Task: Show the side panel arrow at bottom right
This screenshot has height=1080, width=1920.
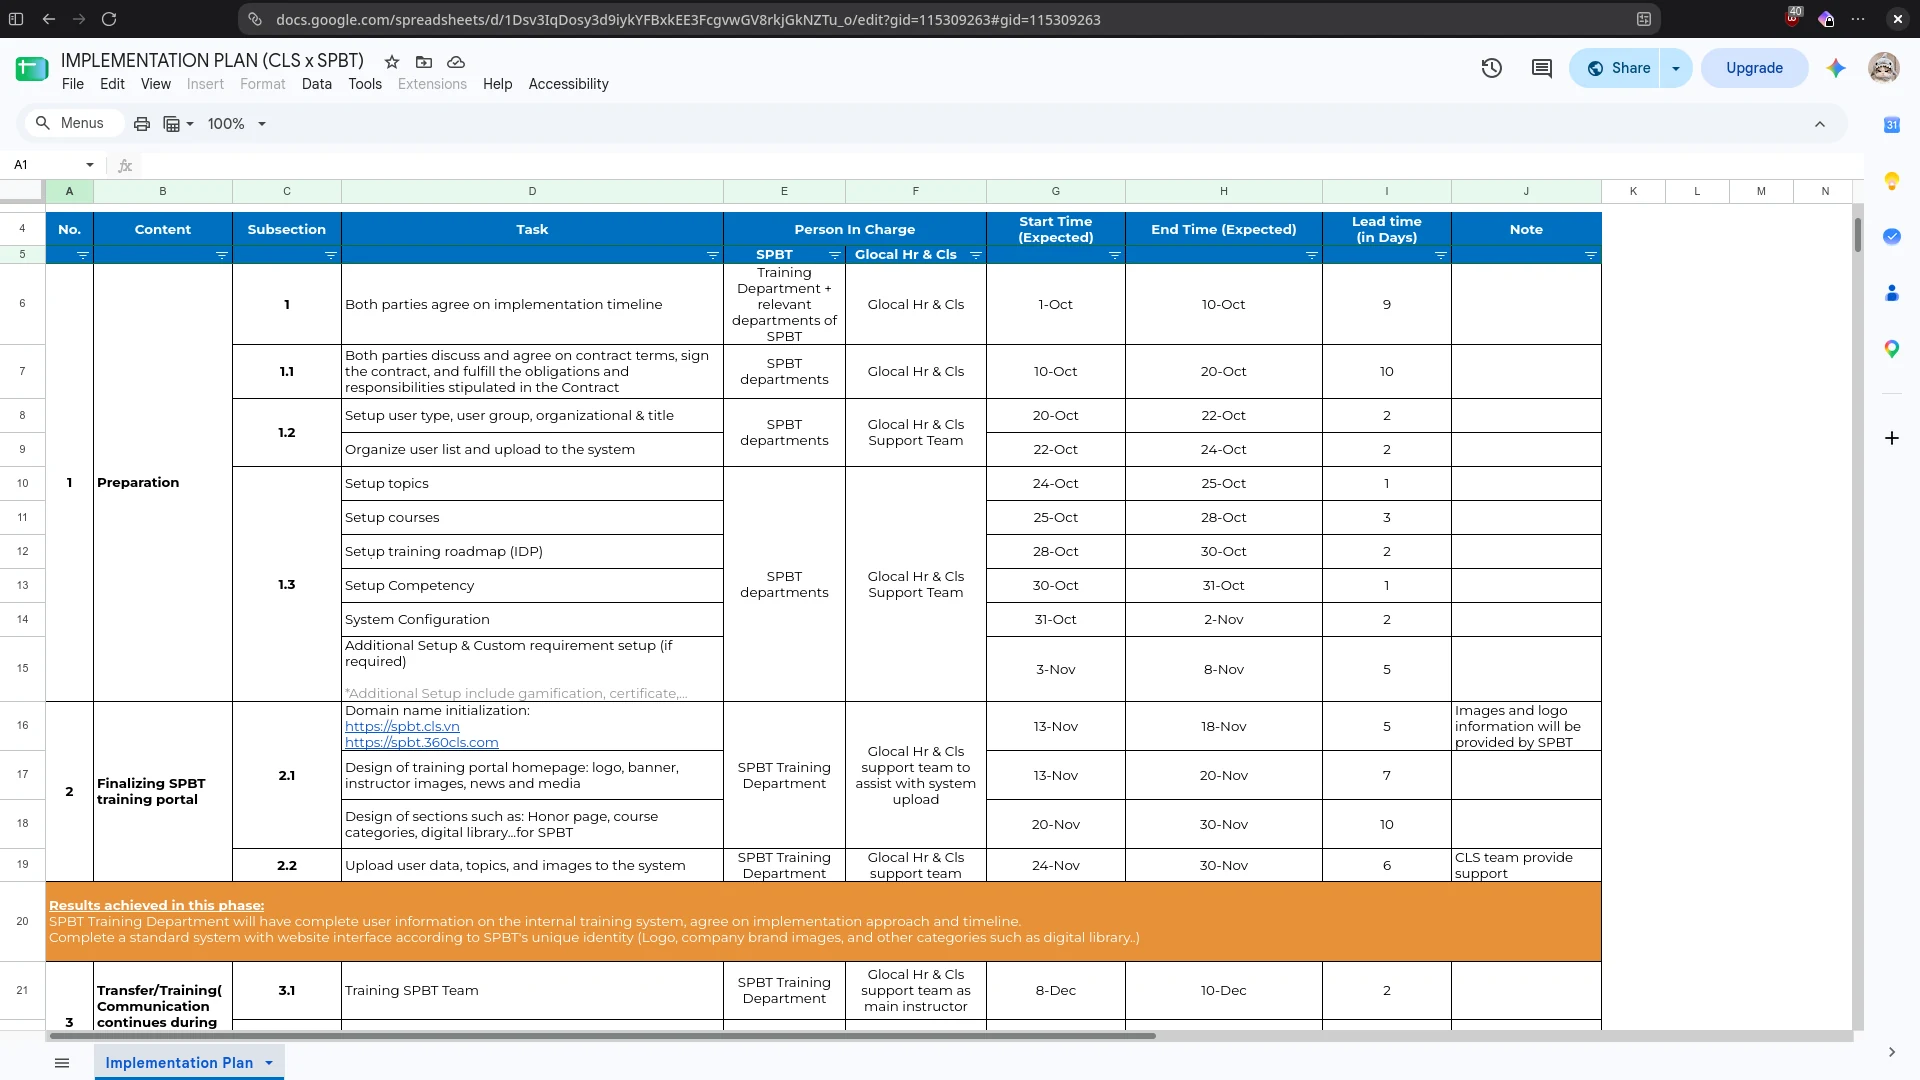Action: click(x=1892, y=1052)
